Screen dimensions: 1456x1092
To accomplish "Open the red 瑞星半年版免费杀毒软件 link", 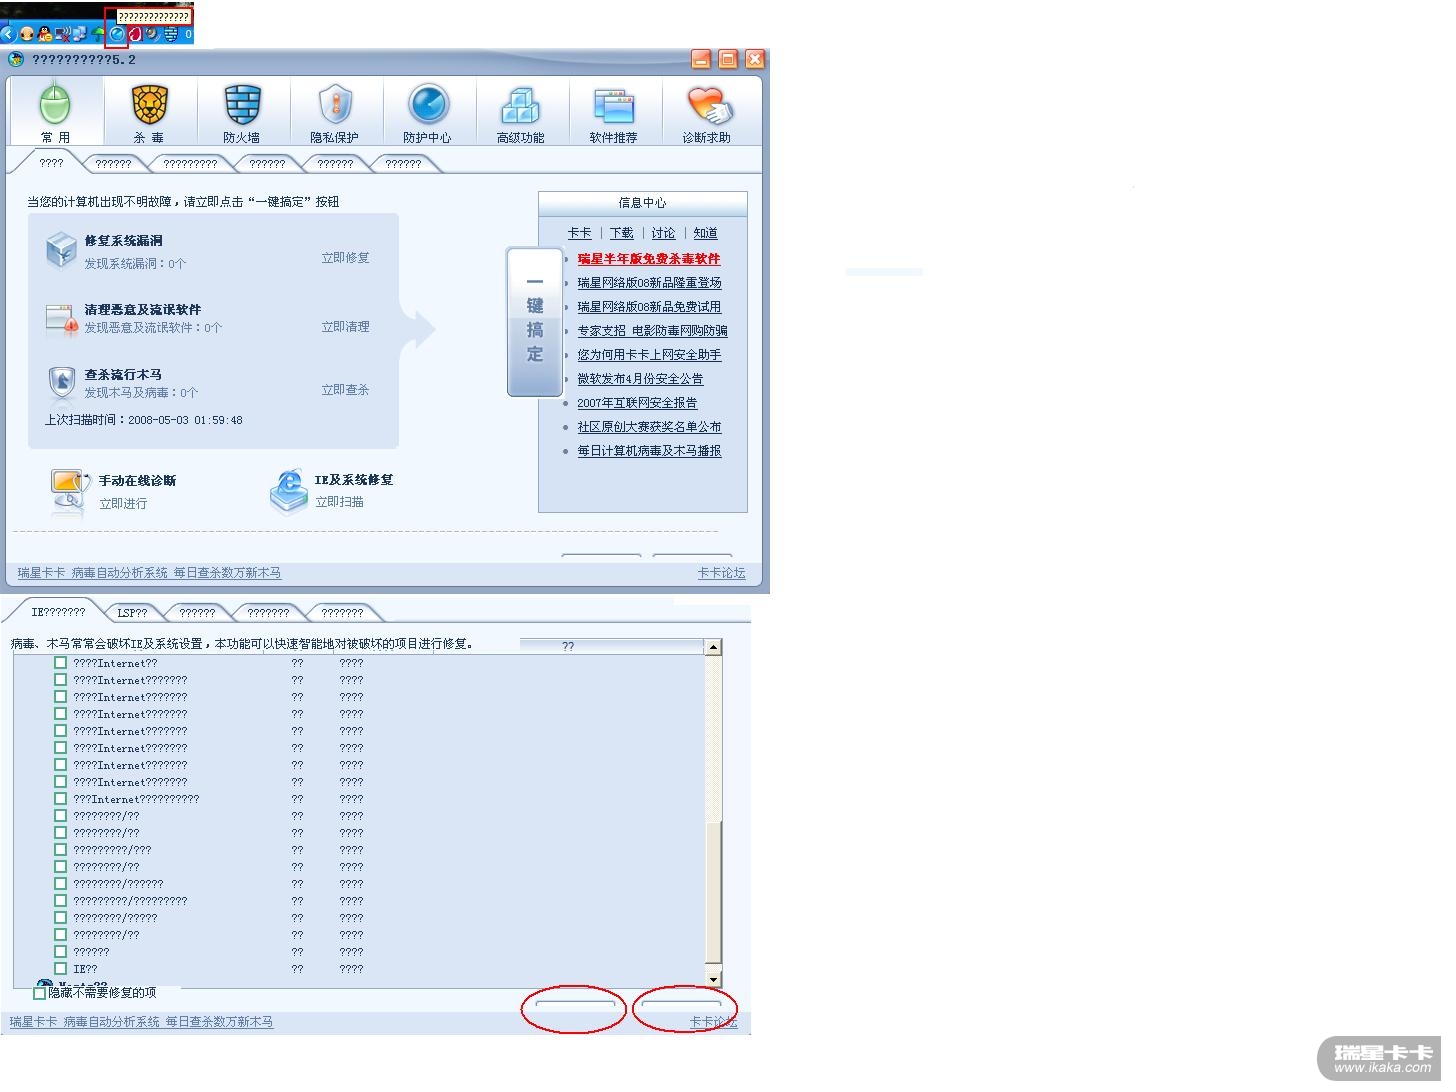I will click(x=648, y=259).
